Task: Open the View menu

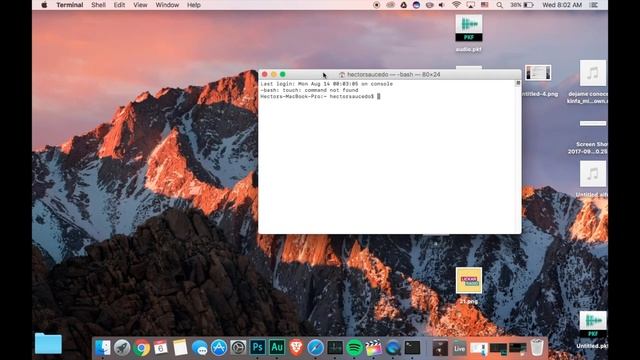Action: [140, 5]
